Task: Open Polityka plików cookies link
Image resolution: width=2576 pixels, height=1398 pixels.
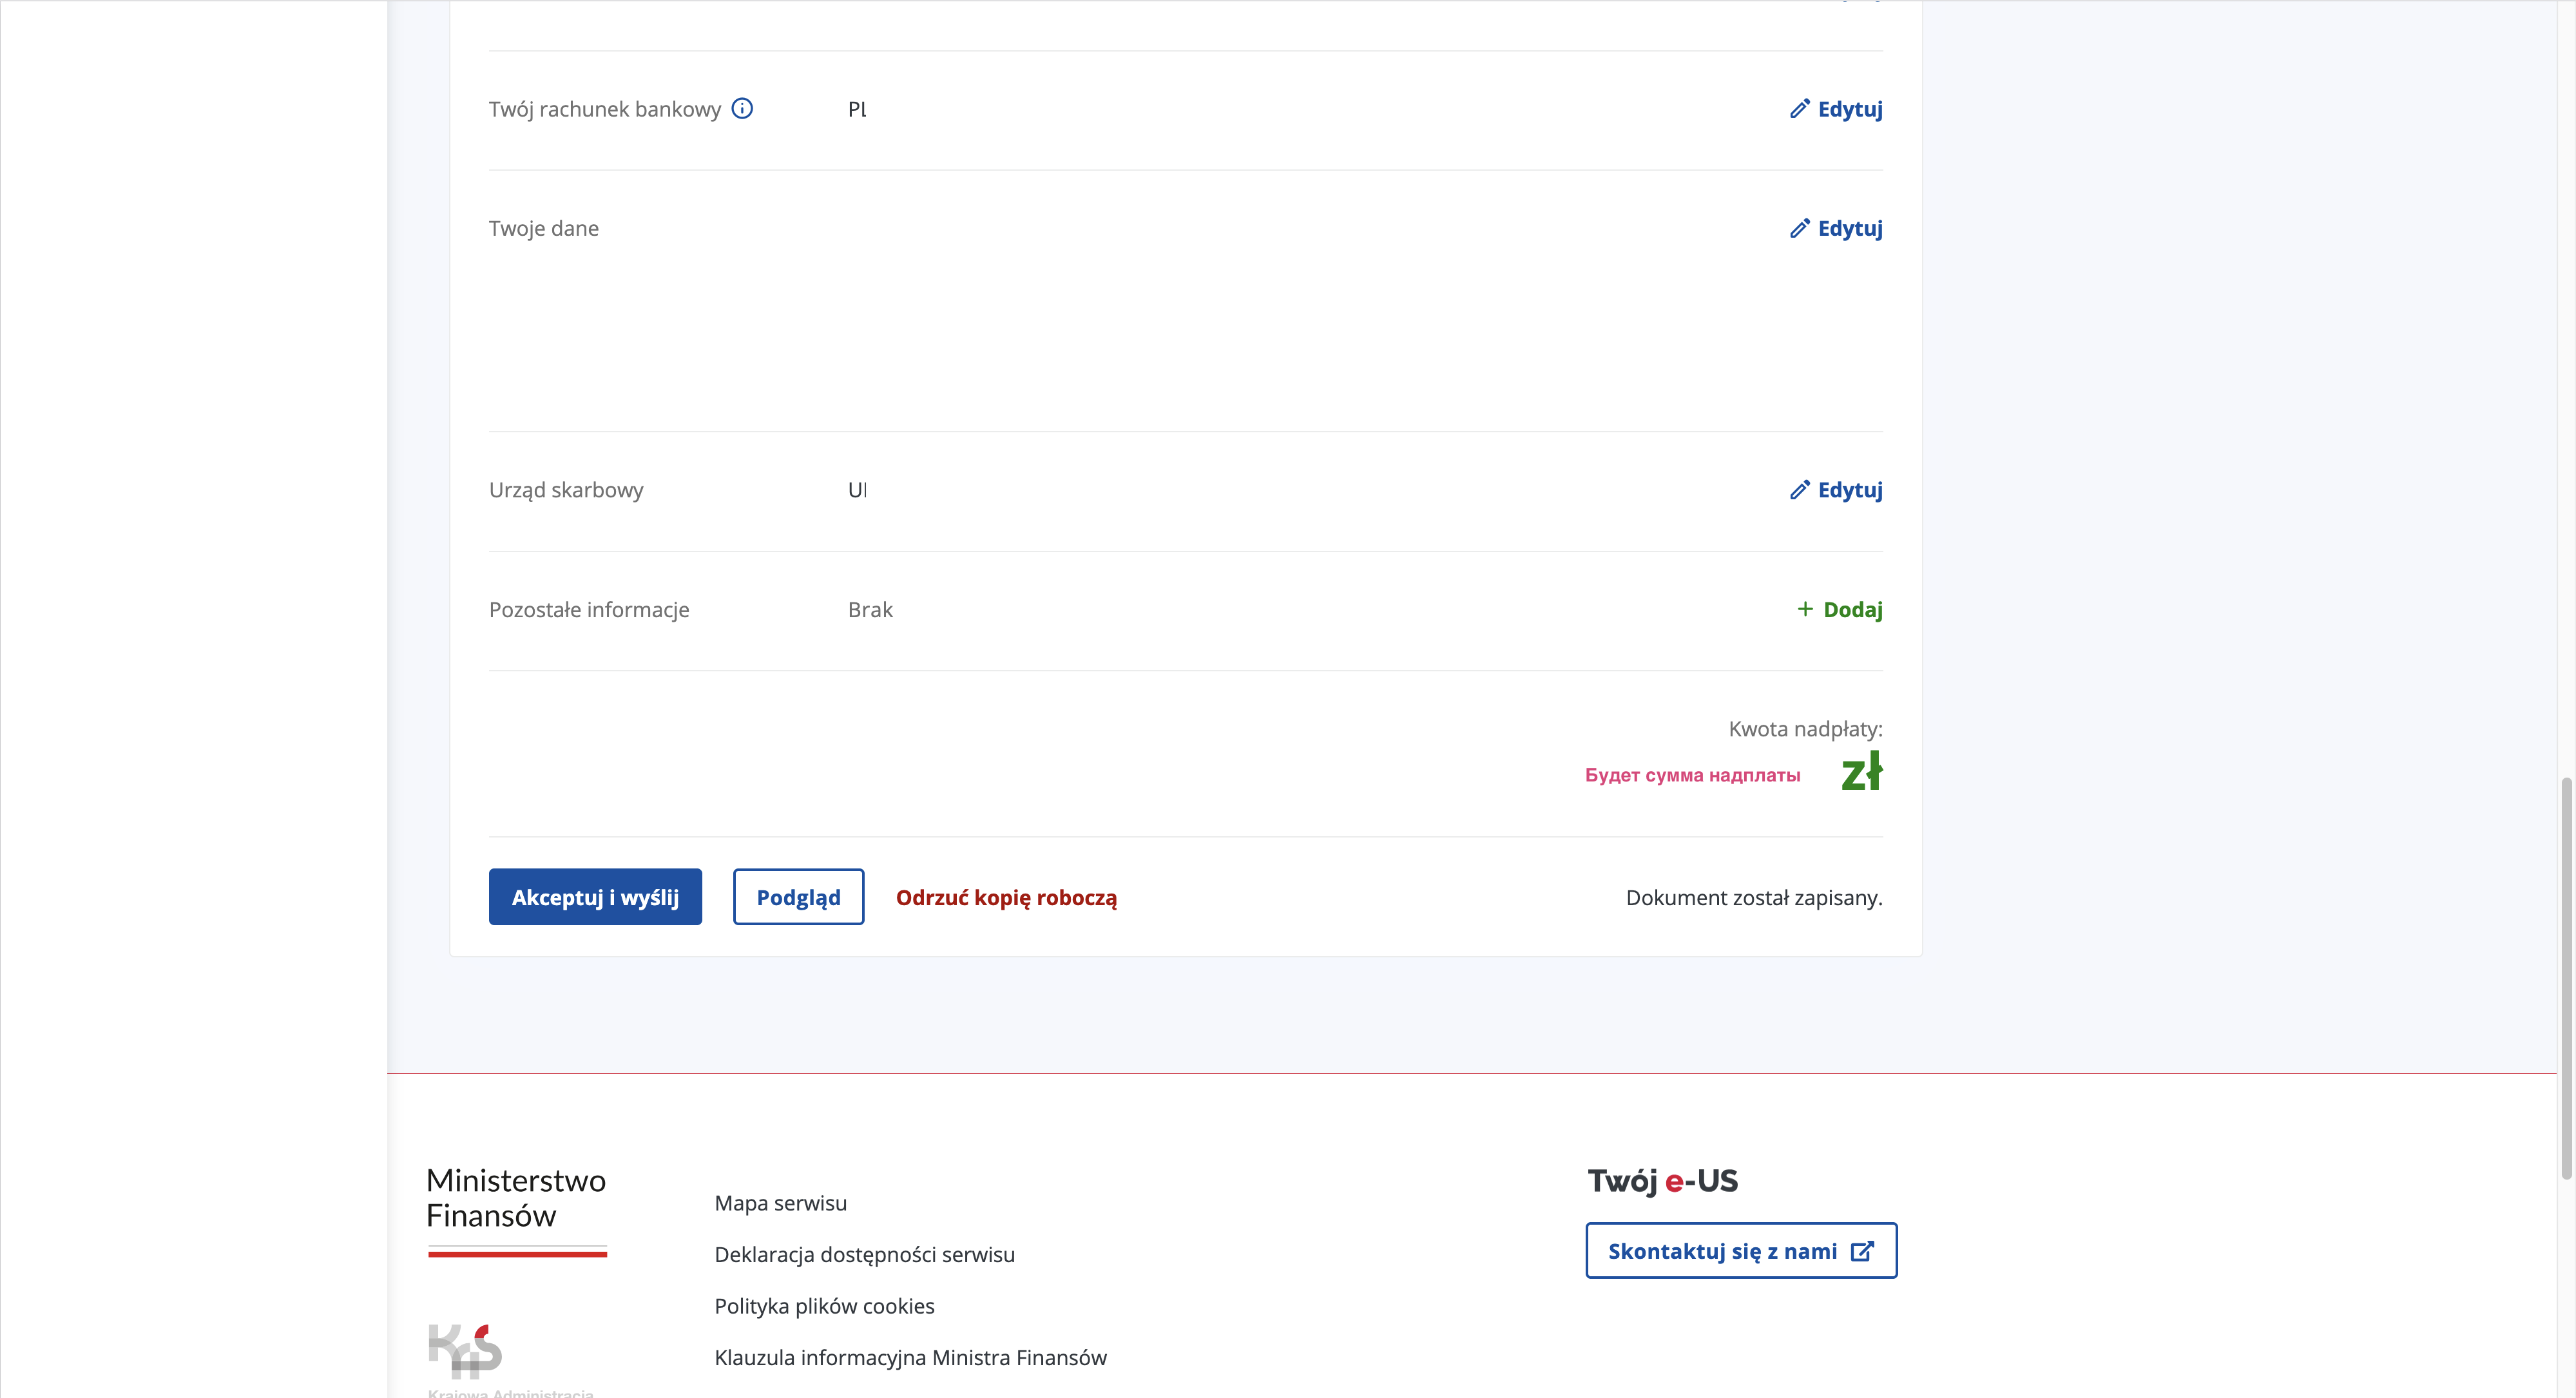Action: 824,1306
